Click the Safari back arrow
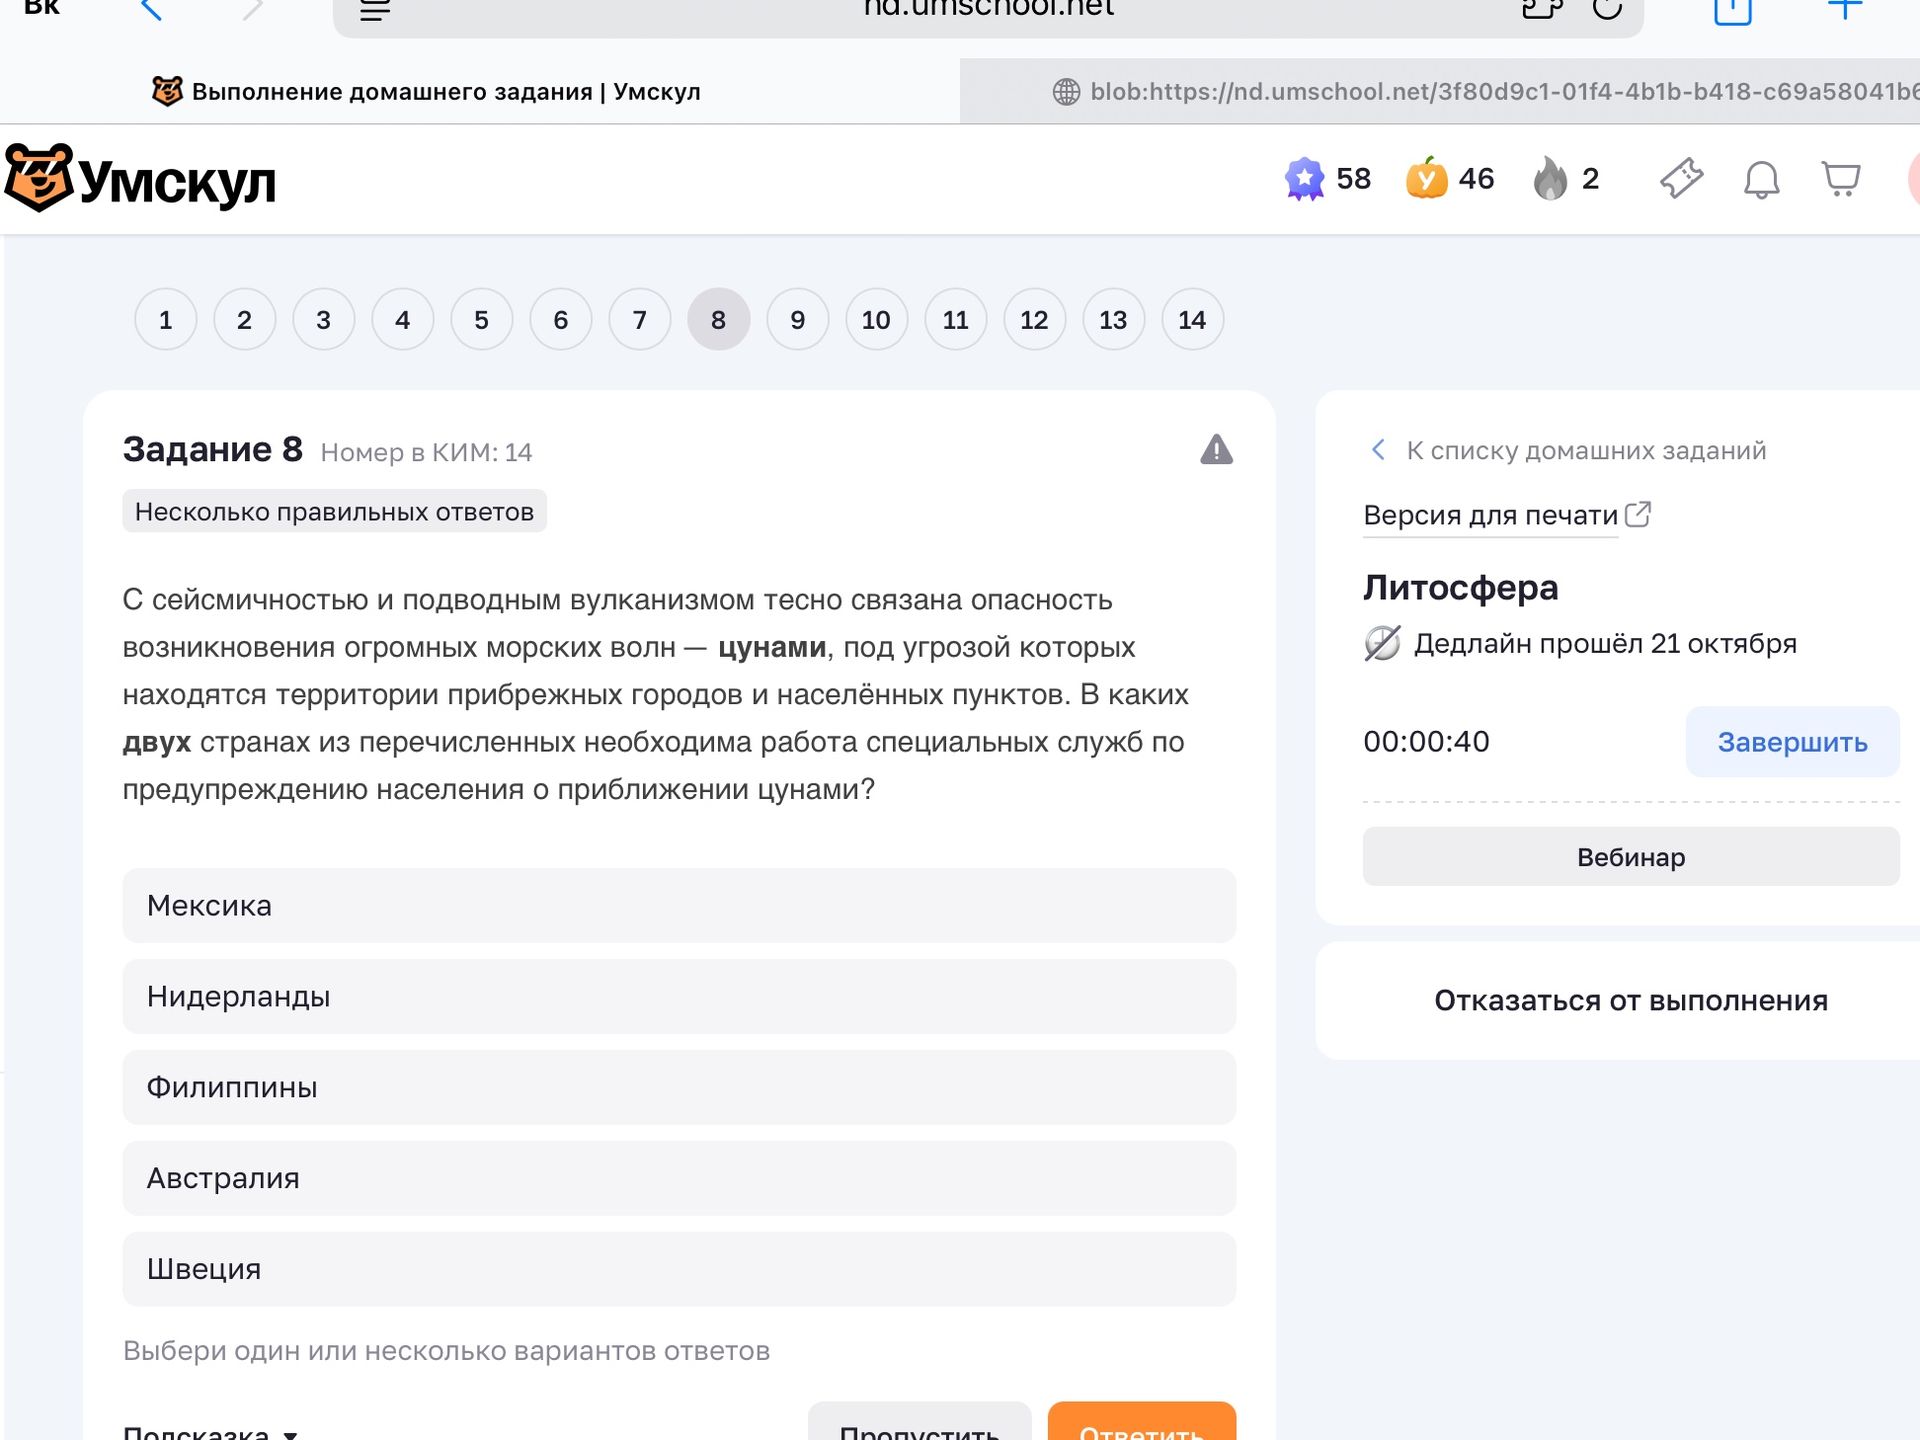The width and height of the screenshot is (1920, 1440). pos(151,10)
